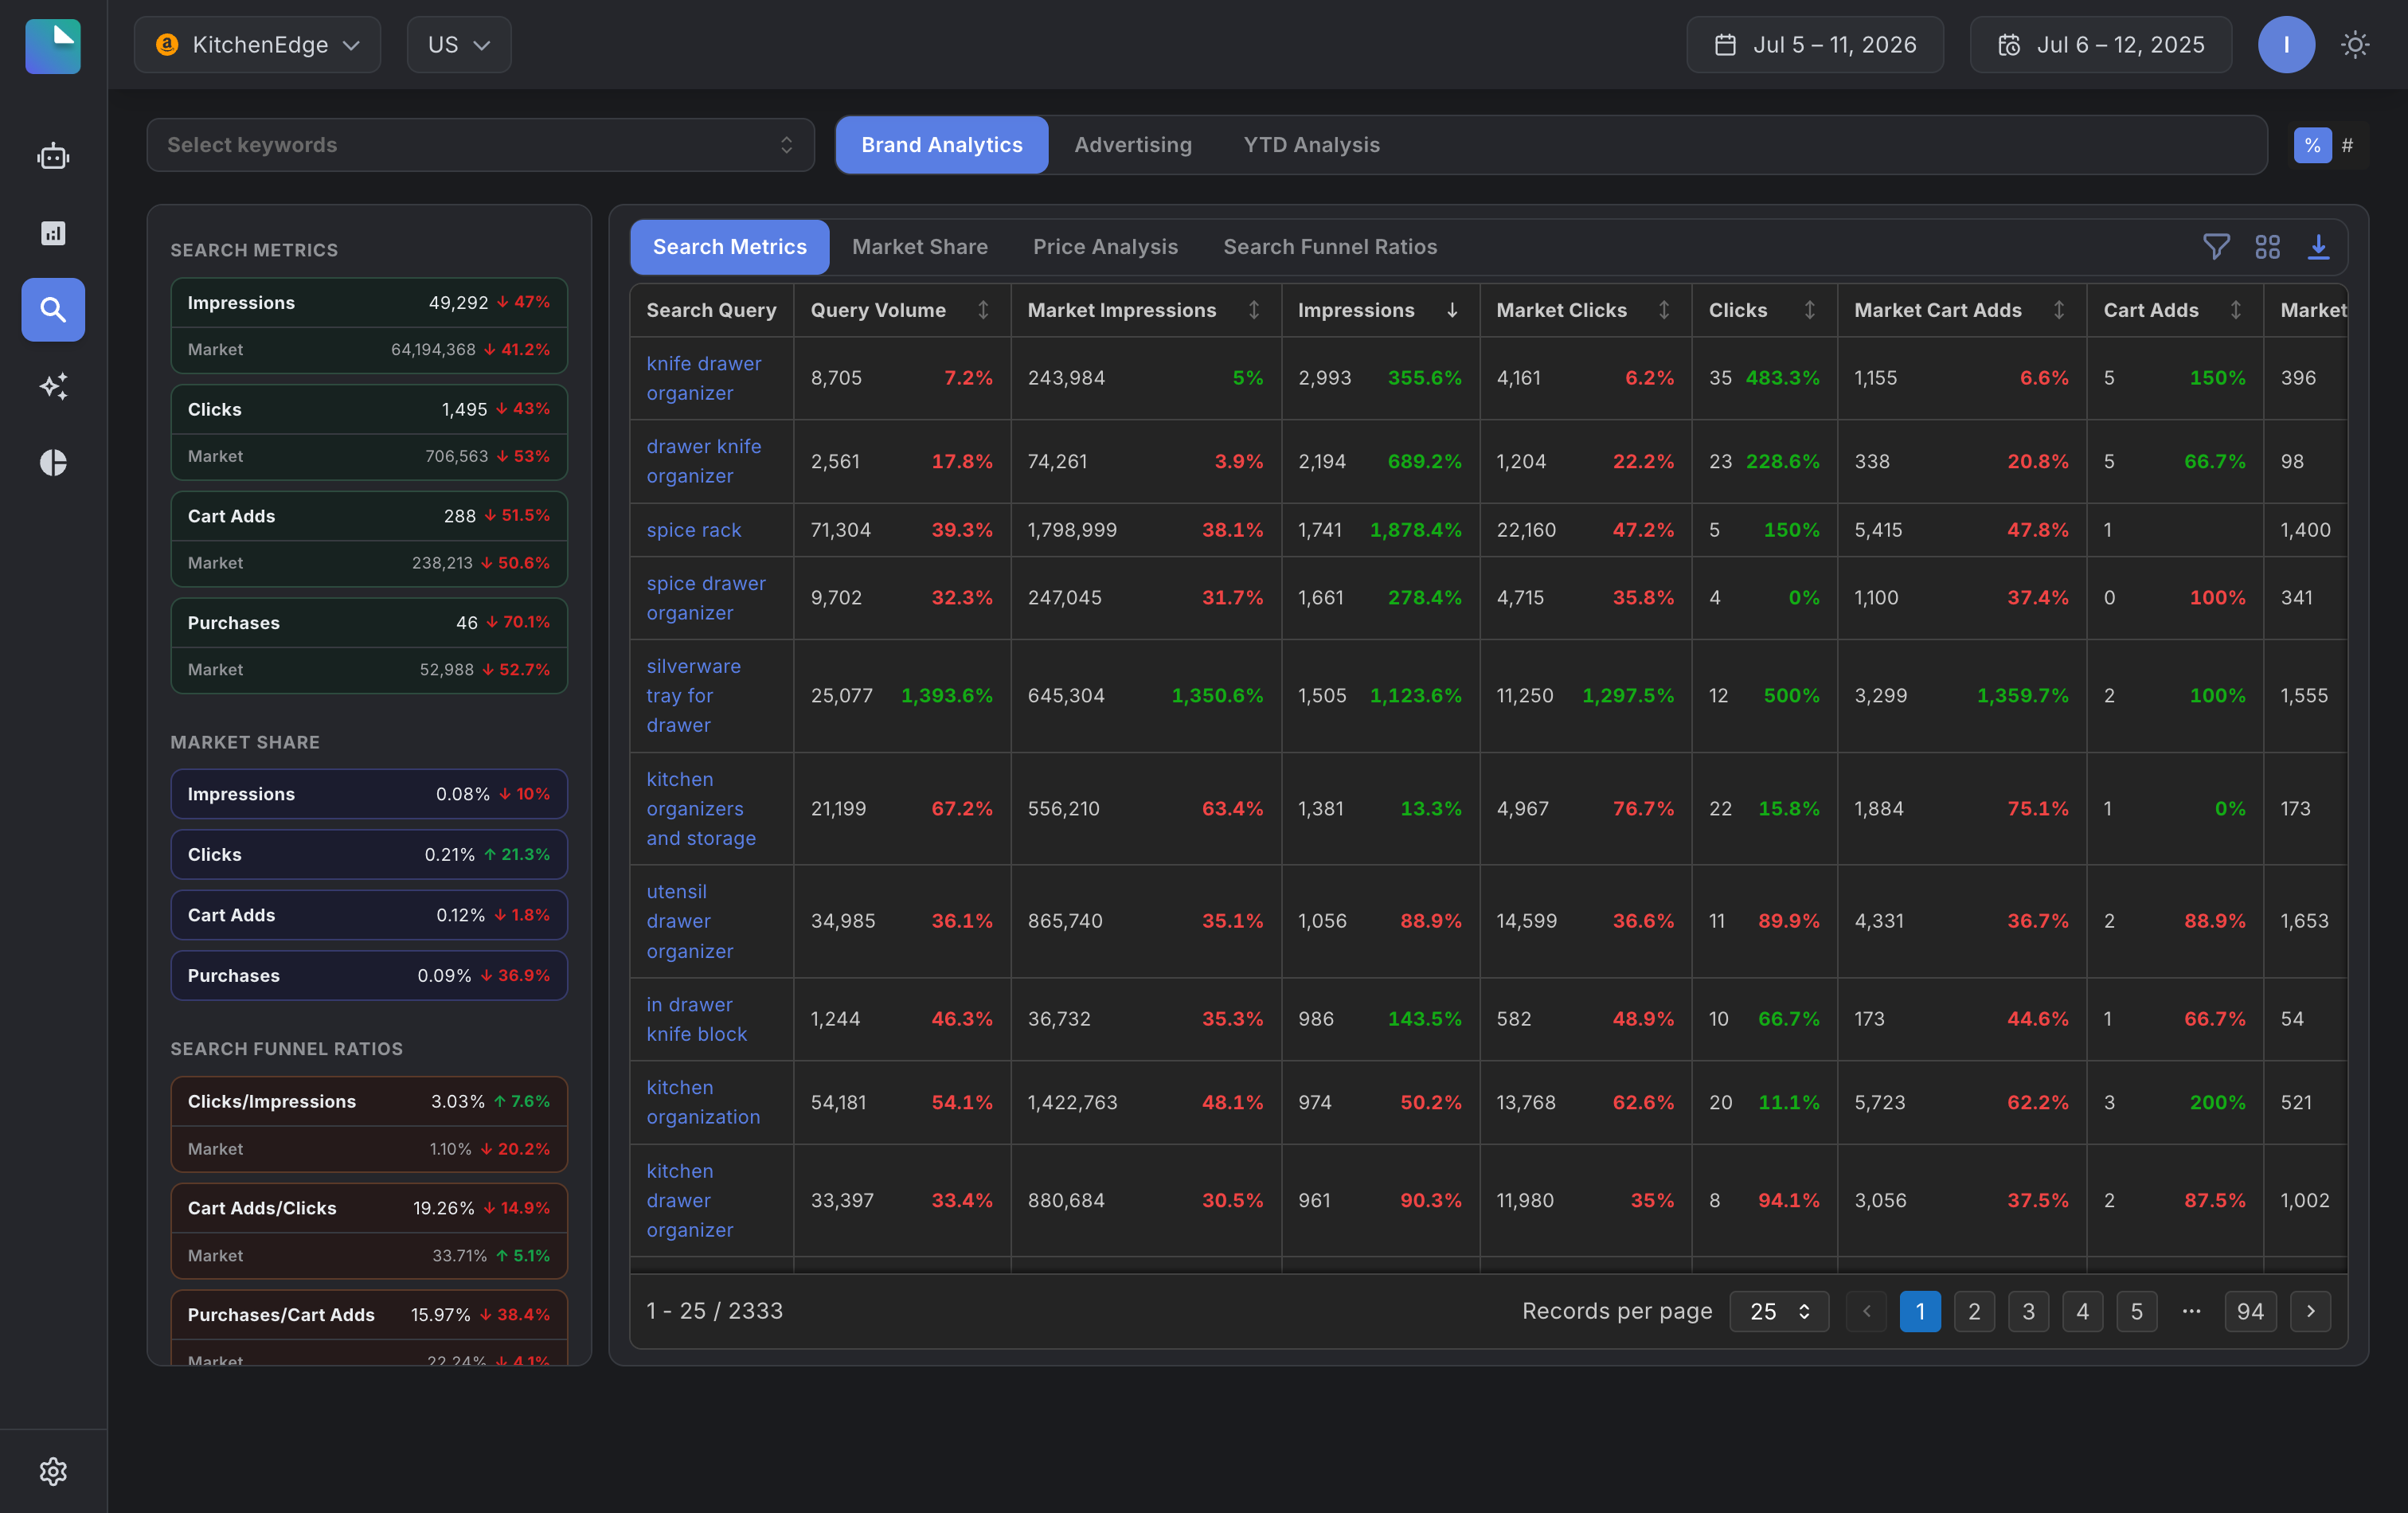
Task: Open 'kitchen drawer organizer' query link
Action: tap(690, 1201)
